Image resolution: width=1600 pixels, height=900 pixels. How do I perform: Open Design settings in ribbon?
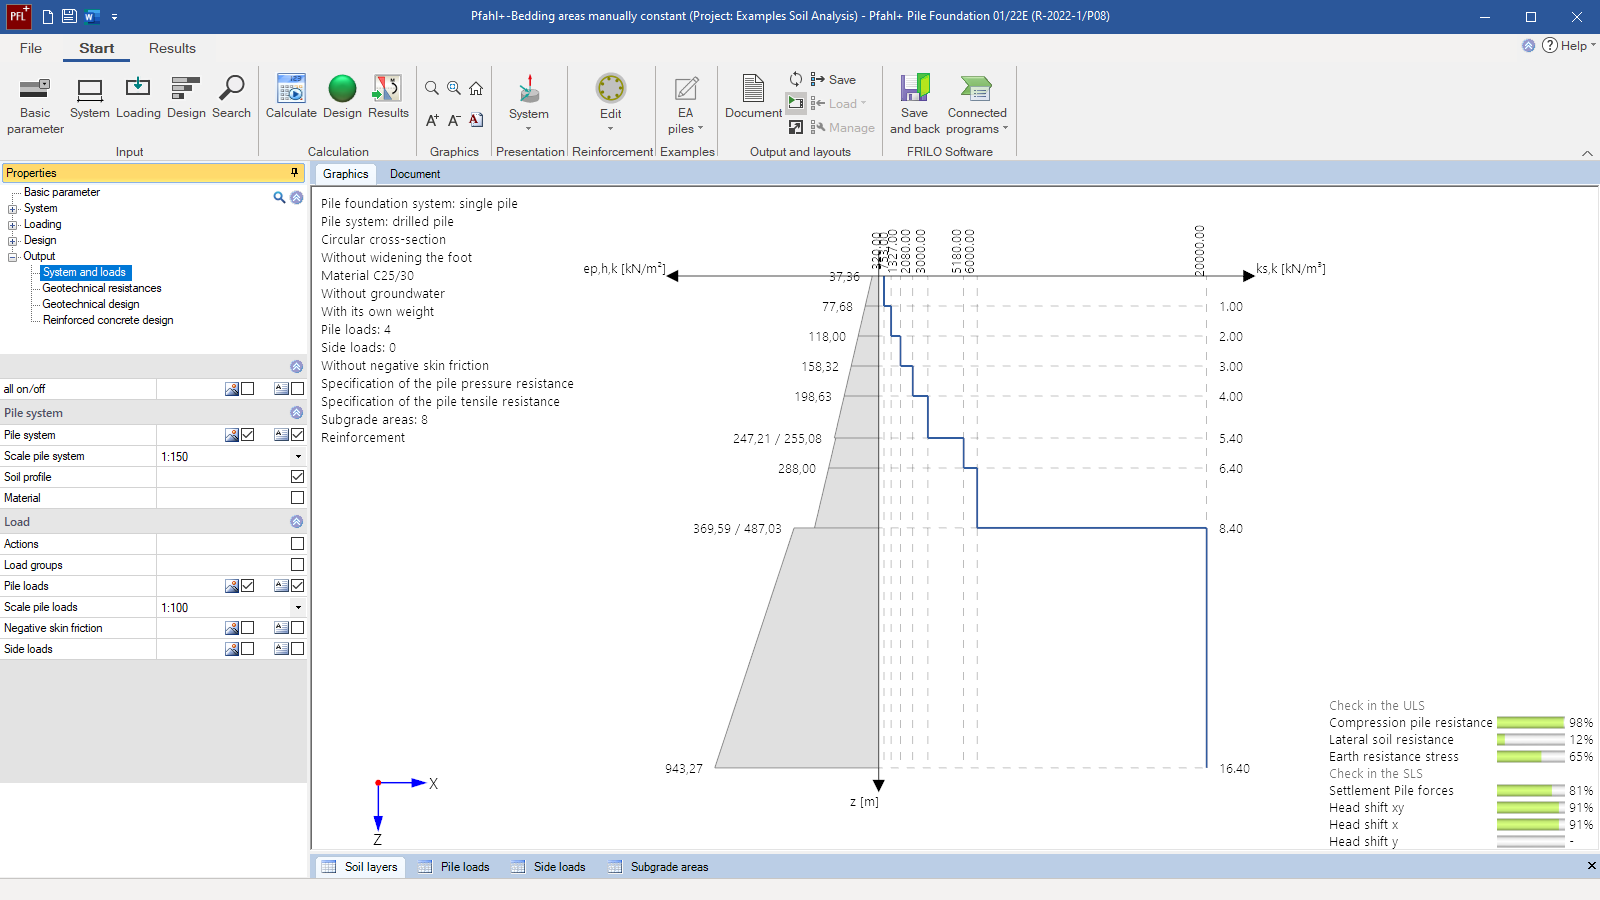point(186,98)
